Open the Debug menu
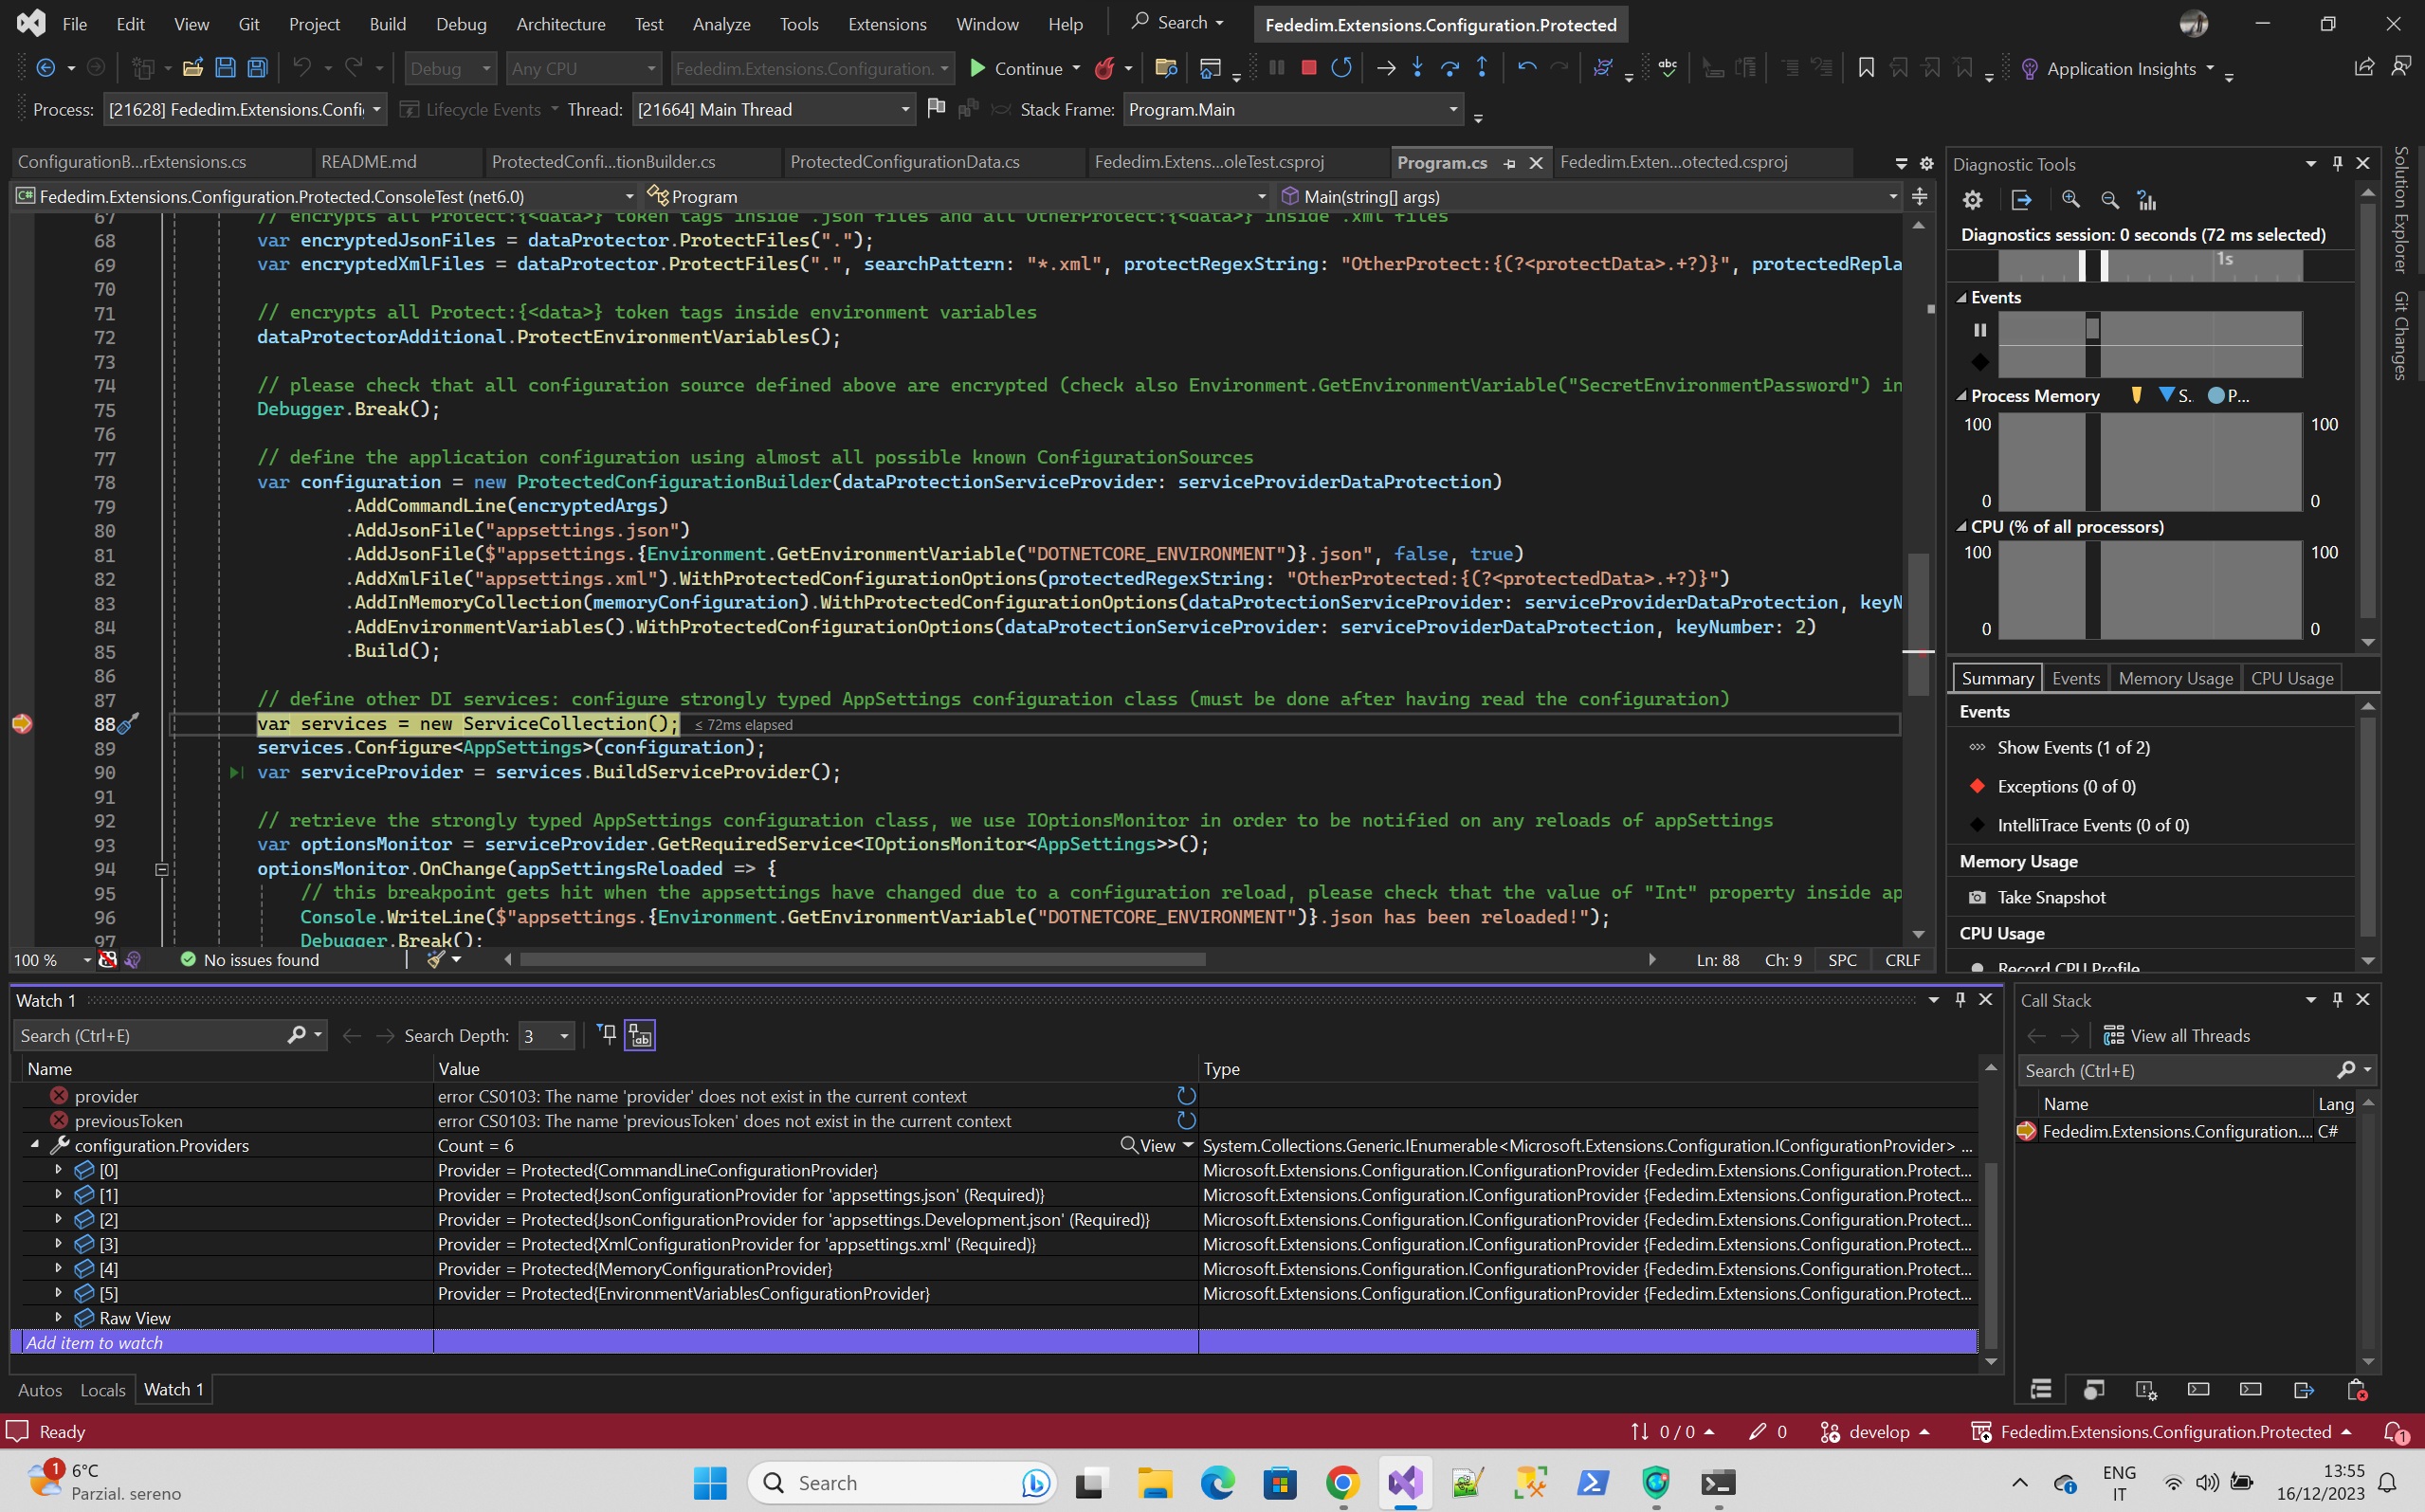Image resolution: width=2425 pixels, height=1512 pixels. click(x=461, y=24)
